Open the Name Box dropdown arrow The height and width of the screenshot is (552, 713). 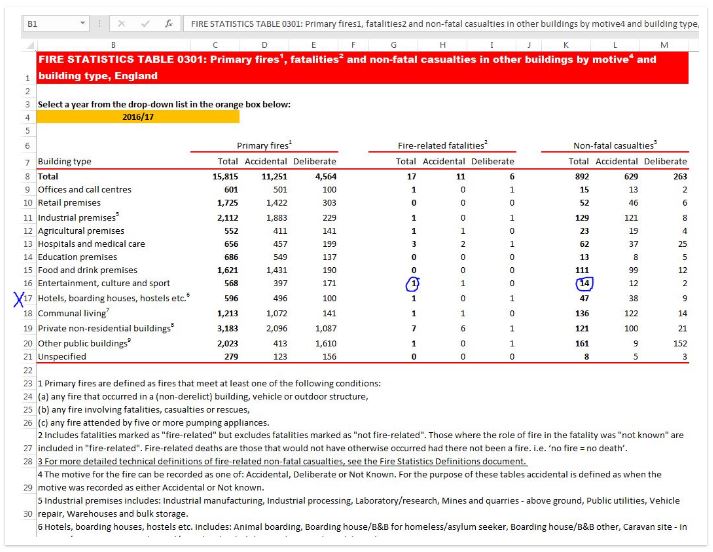pyautogui.click(x=82, y=23)
